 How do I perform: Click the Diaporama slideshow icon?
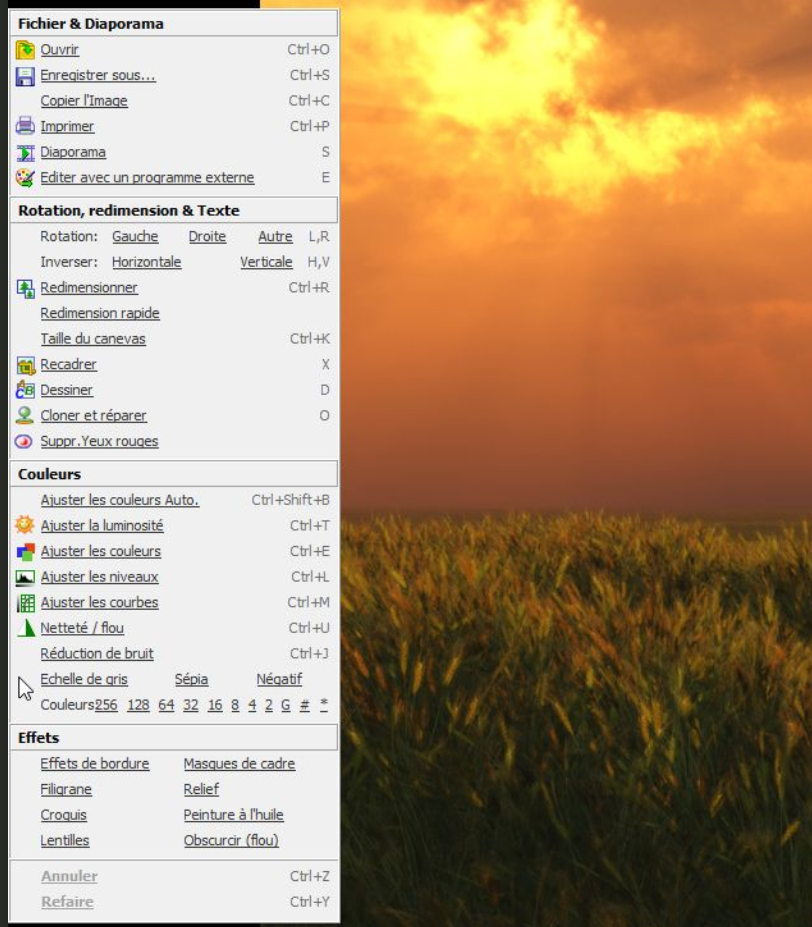click(x=25, y=153)
